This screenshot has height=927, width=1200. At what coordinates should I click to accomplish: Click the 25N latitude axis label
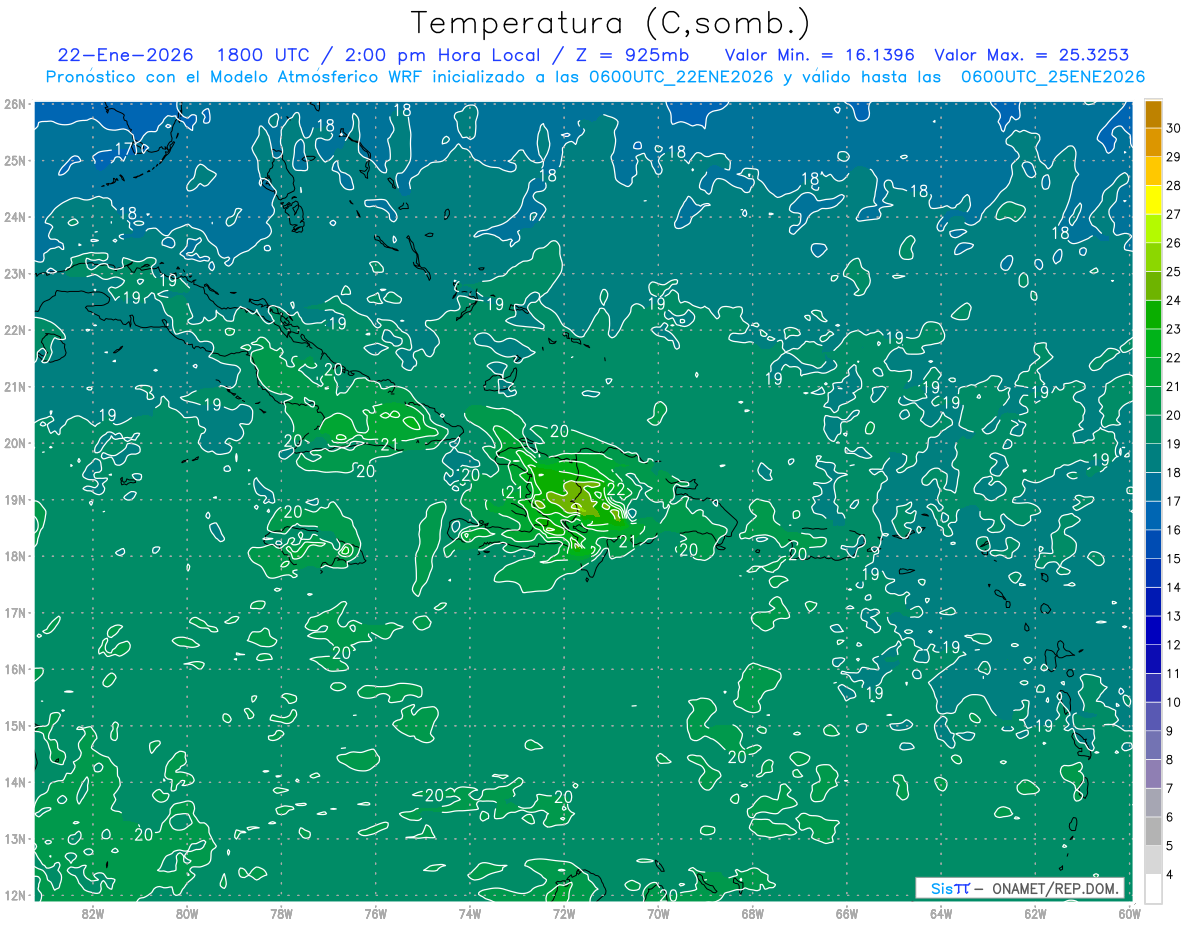14,160
